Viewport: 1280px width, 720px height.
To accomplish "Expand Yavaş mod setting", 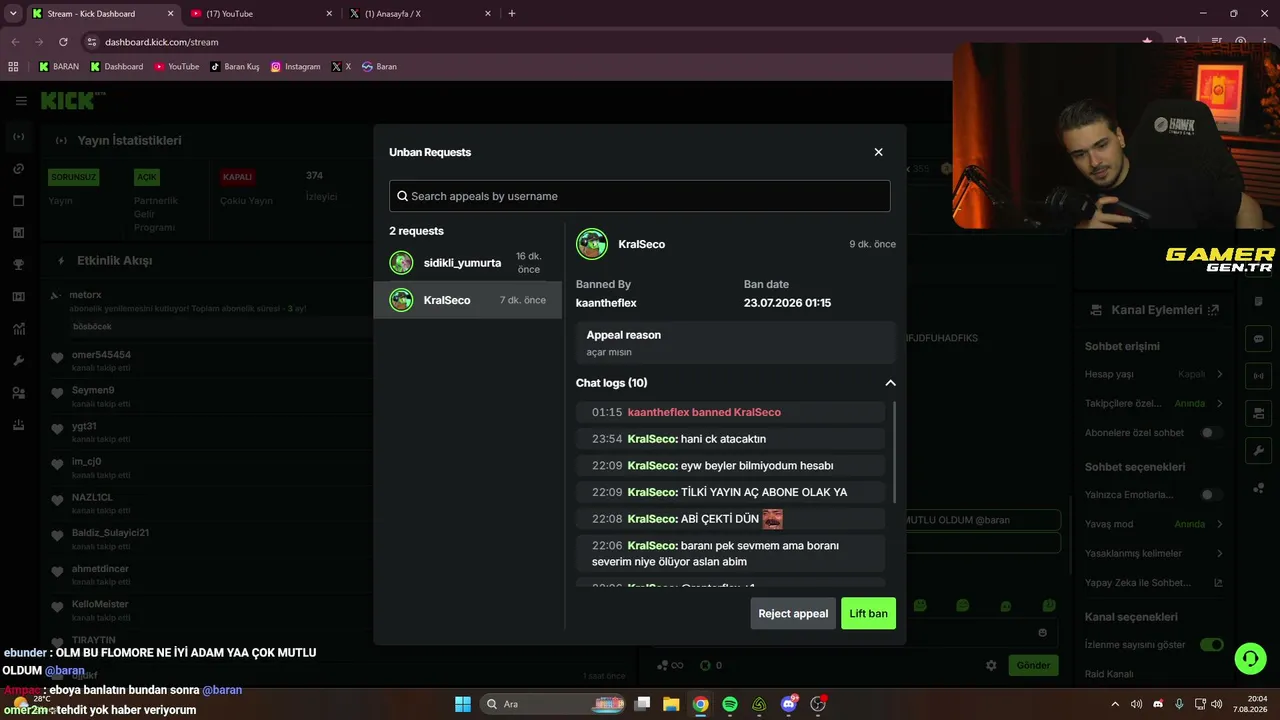I will click(x=1154, y=524).
